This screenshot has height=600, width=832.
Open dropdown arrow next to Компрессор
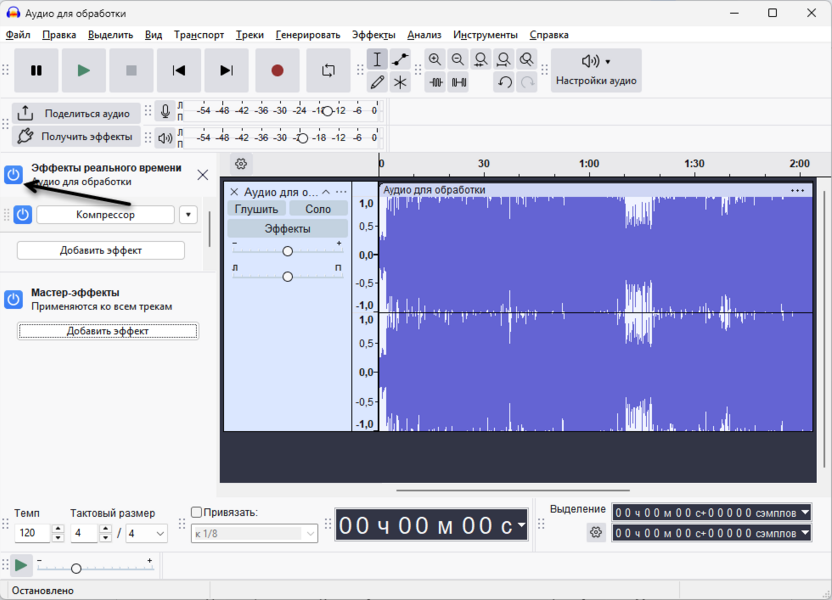[x=188, y=215]
